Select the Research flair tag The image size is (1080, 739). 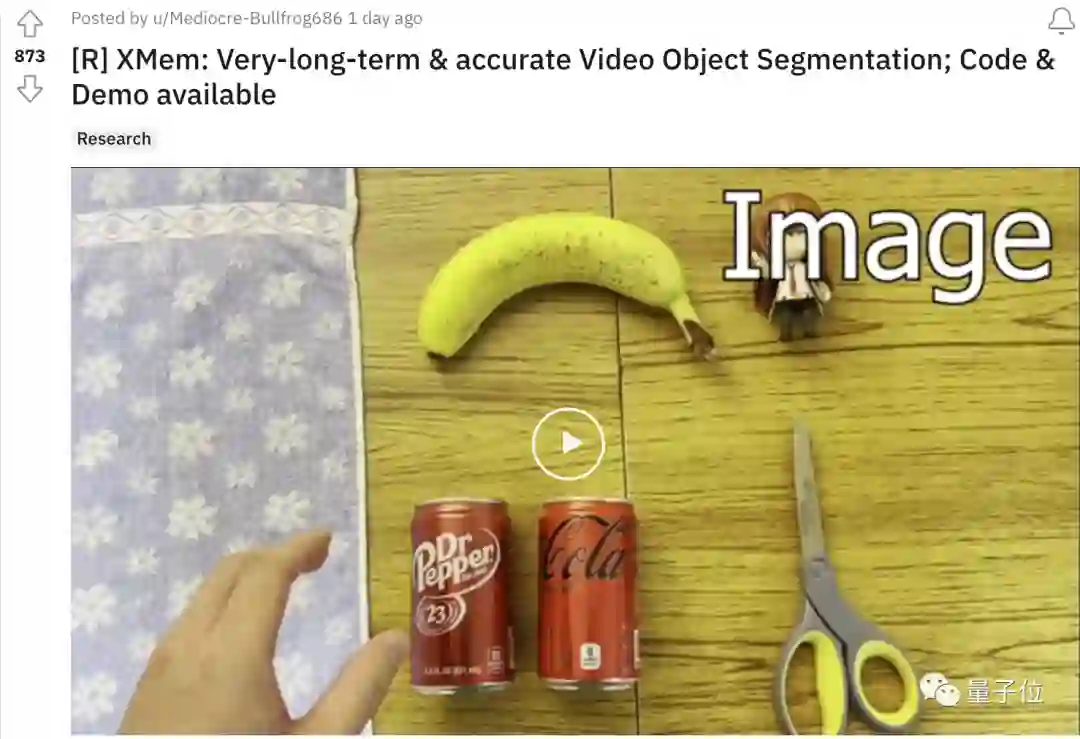[114, 138]
